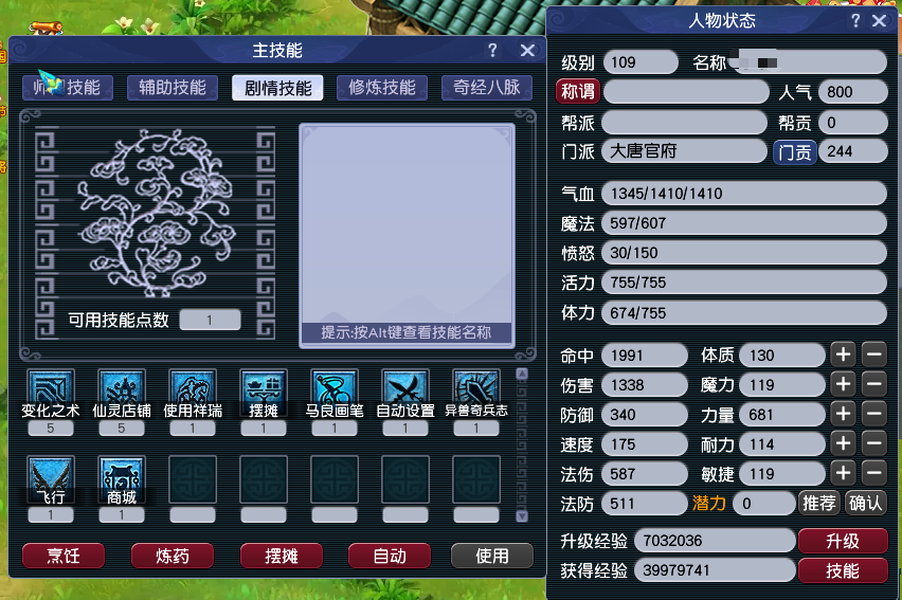Select the 异兽奇兵志 skill icon
Viewport: 902px width, 600px height.
[476, 388]
